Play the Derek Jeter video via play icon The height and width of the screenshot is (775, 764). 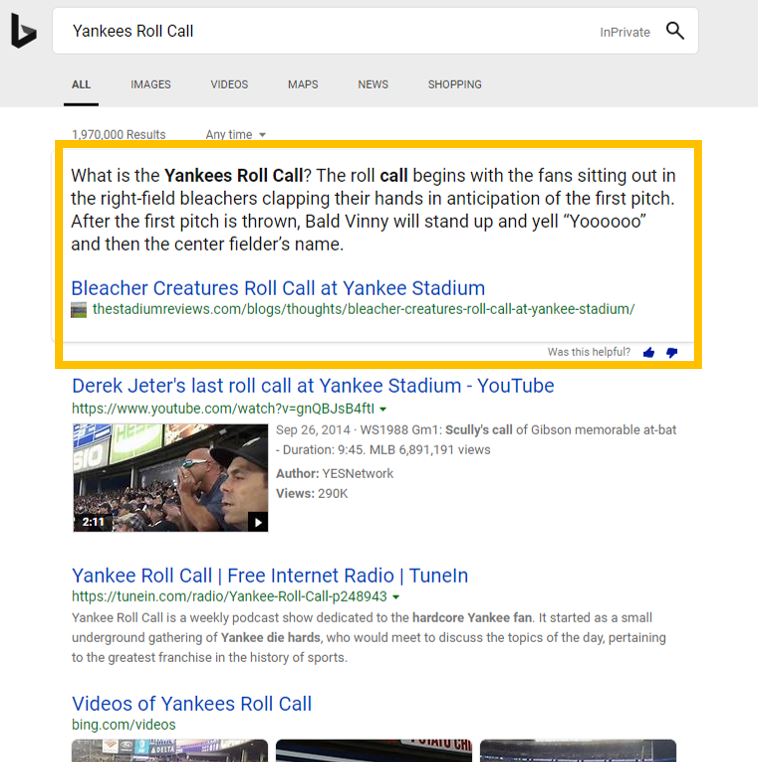tap(257, 522)
